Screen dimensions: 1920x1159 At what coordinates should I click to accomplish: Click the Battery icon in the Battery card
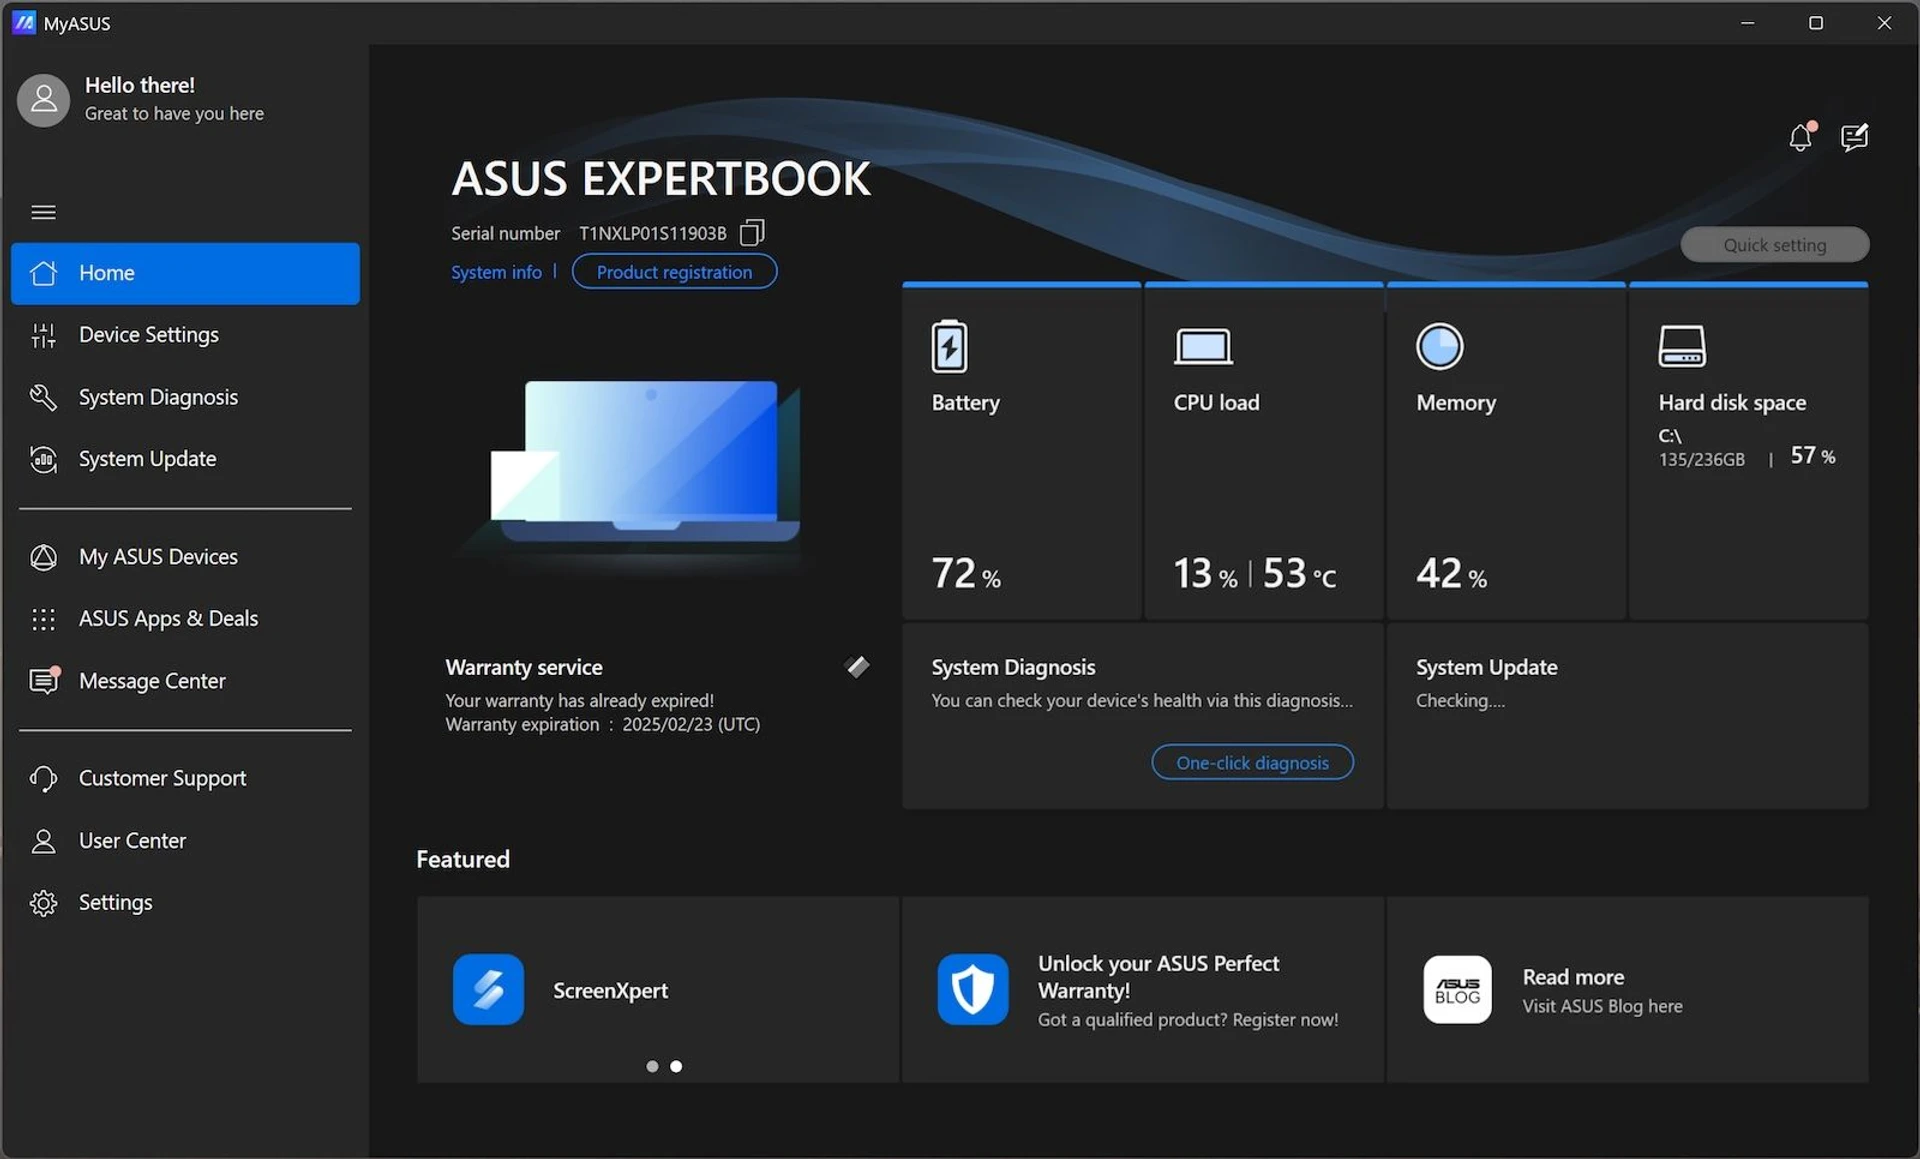point(949,346)
